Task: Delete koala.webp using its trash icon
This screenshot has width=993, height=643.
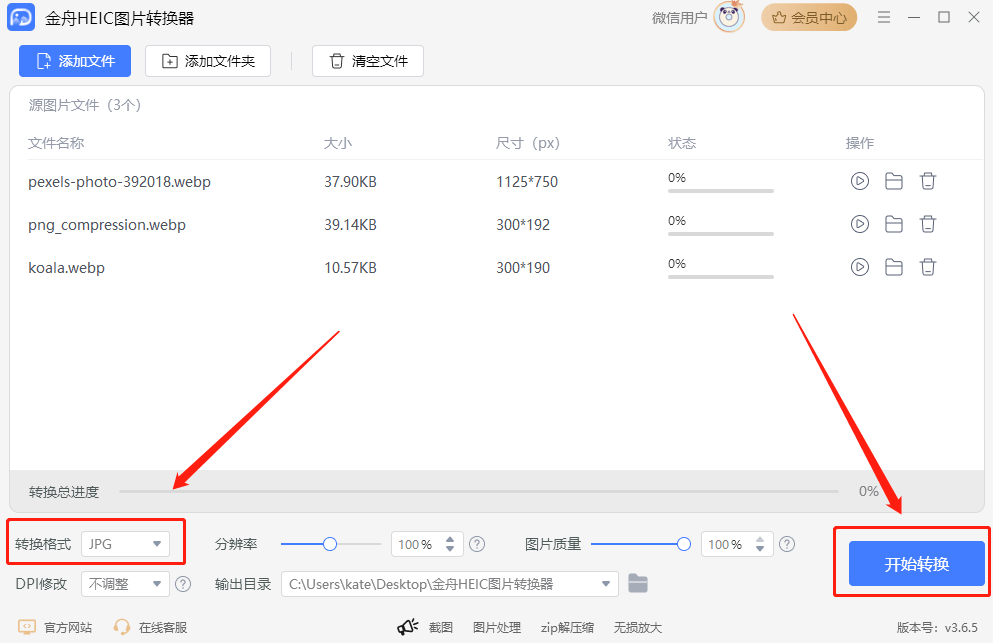Action: pos(927,267)
